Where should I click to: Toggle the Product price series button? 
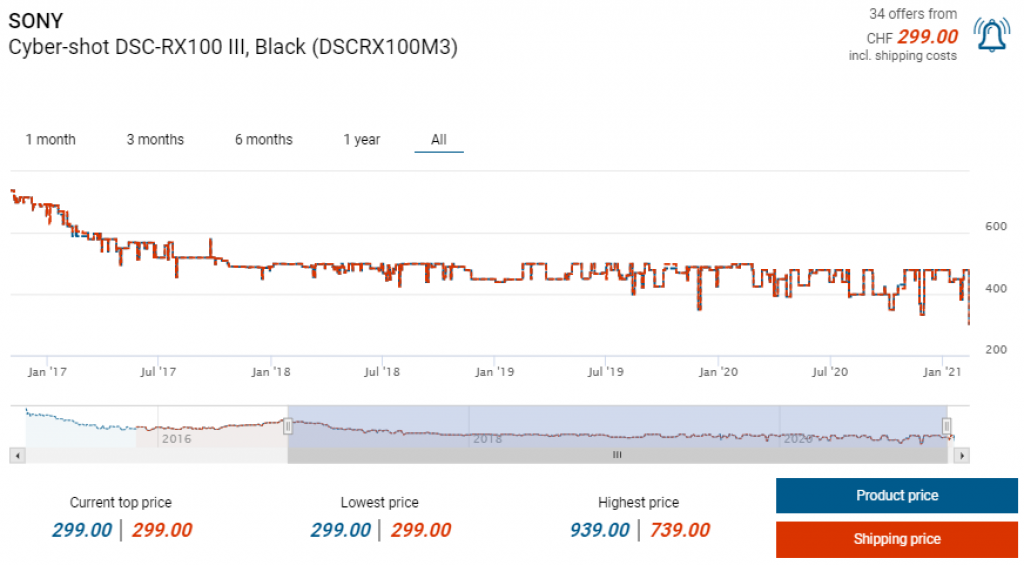click(897, 495)
